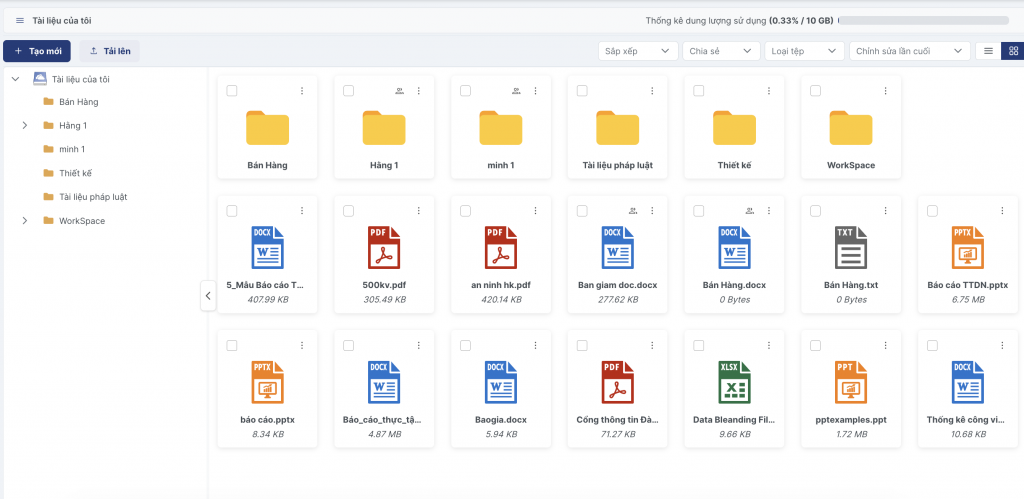Select checkbox for an ninh hk.pdf
The image size is (1024, 499).
465,211
